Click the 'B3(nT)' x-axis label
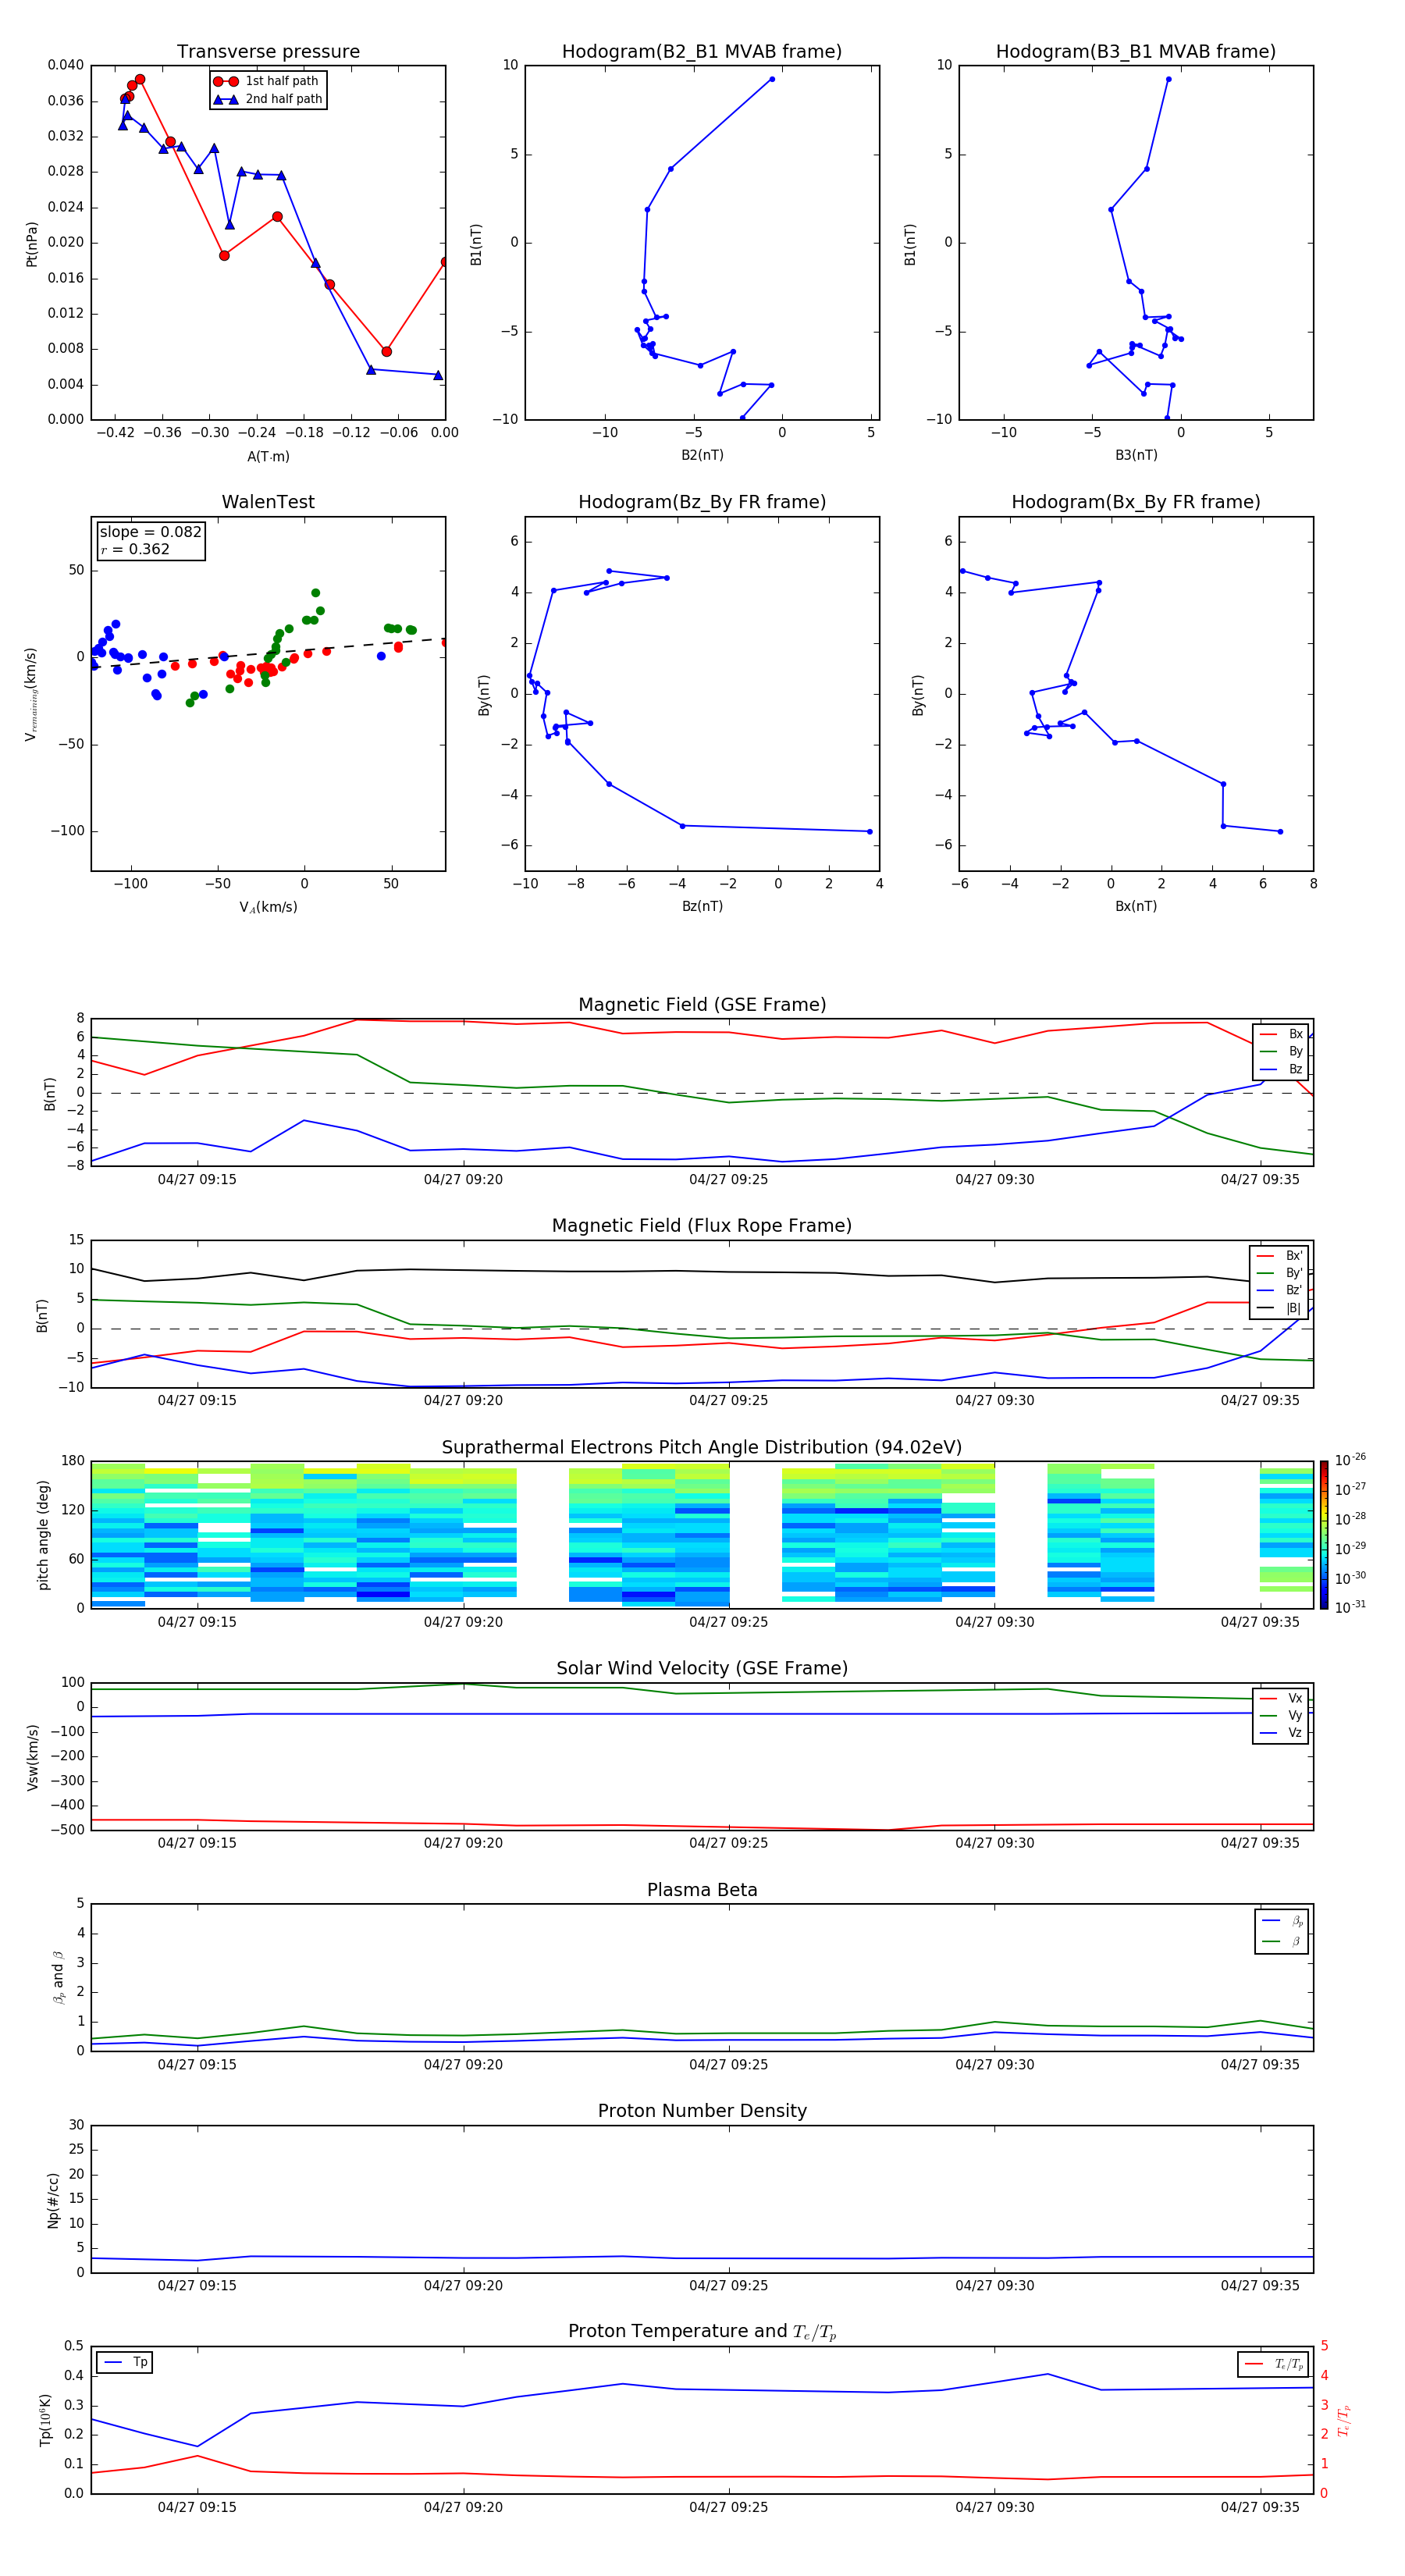The height and width of the screenshot is (2576, 1405). 1136,455
